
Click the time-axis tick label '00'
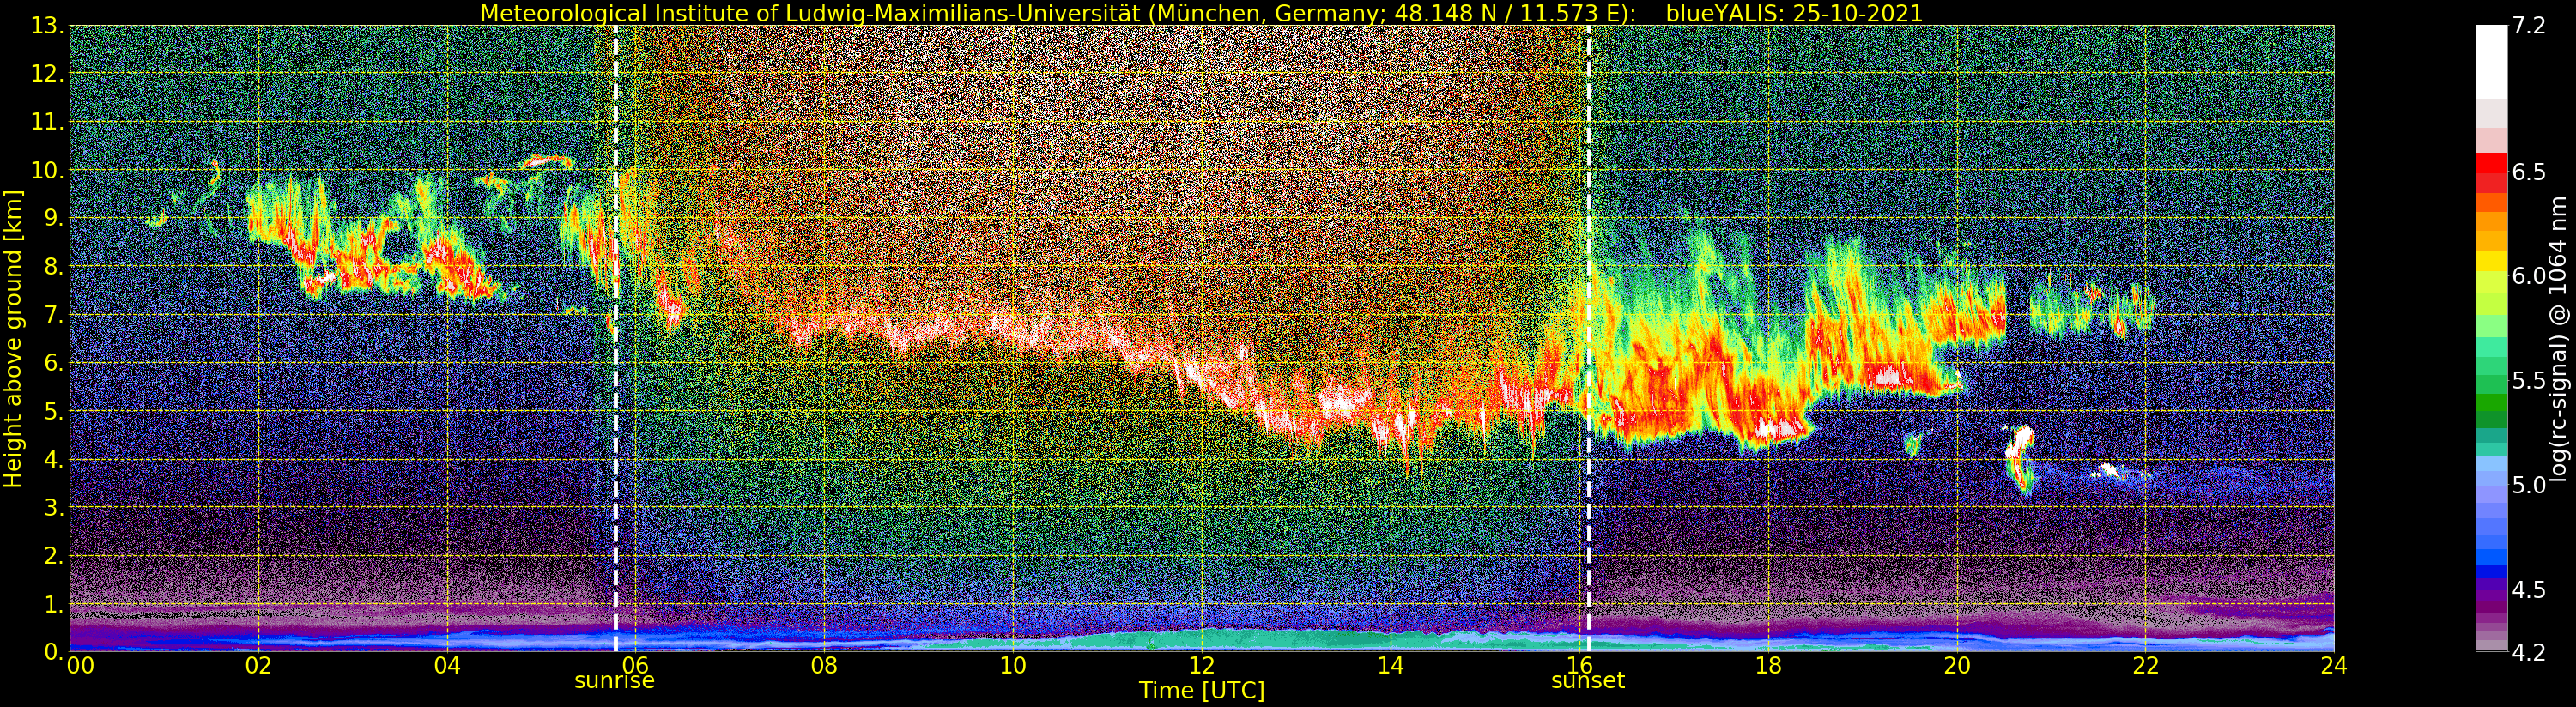pos(80,666)
